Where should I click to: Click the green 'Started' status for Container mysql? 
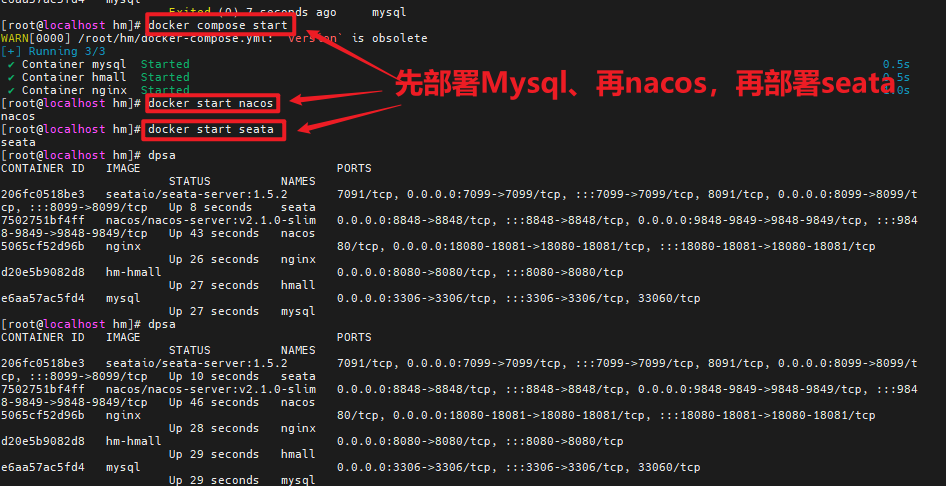point(164,64)
